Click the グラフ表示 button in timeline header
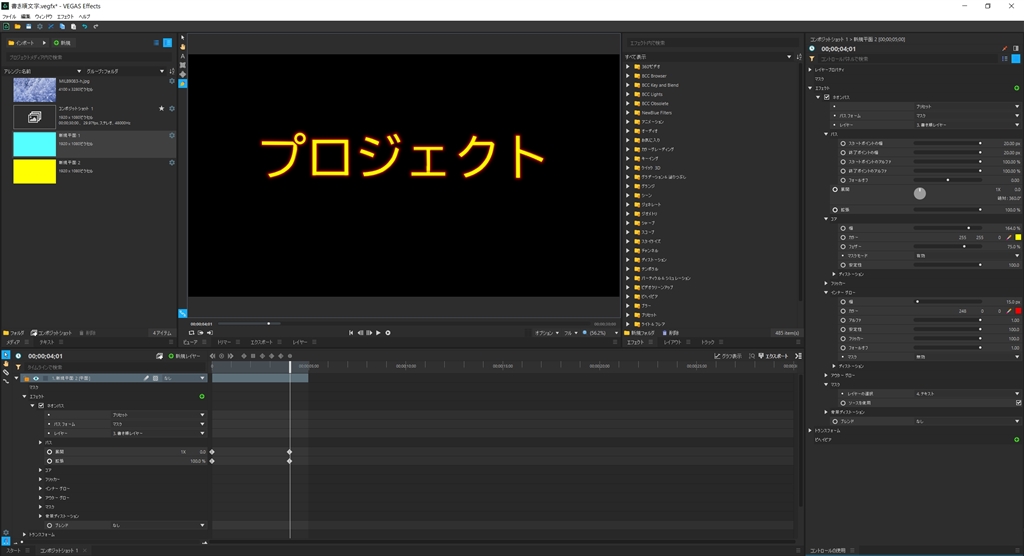 728,356
